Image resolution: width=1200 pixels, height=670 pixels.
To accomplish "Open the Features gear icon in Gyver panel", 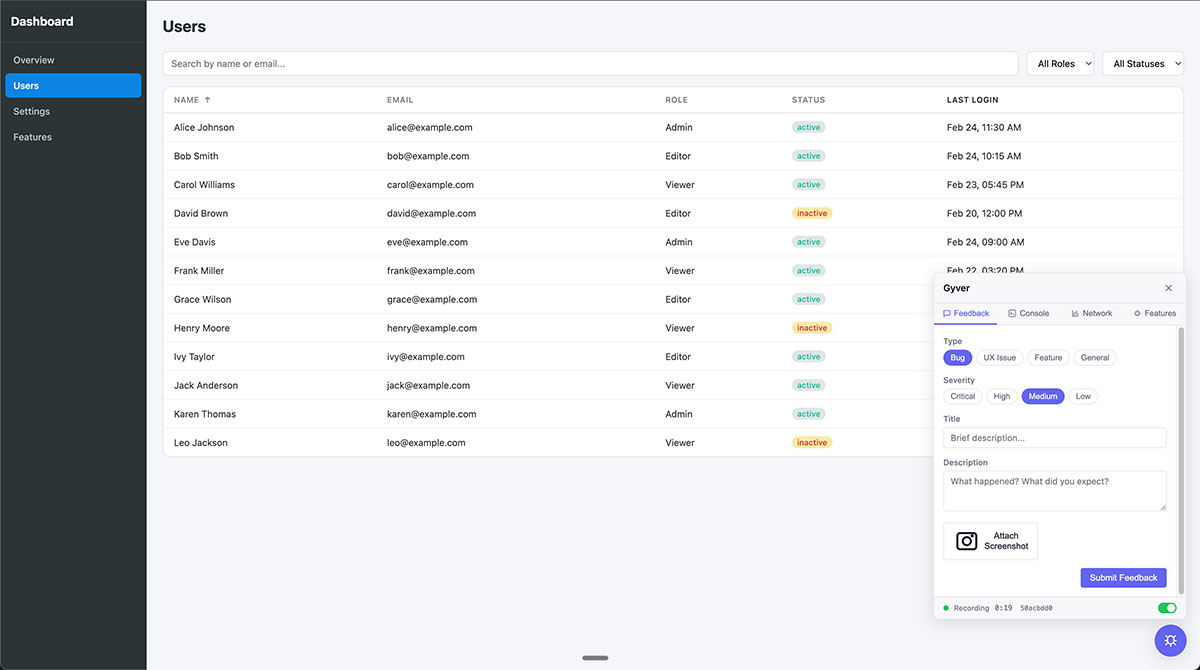I will 1137,313.
